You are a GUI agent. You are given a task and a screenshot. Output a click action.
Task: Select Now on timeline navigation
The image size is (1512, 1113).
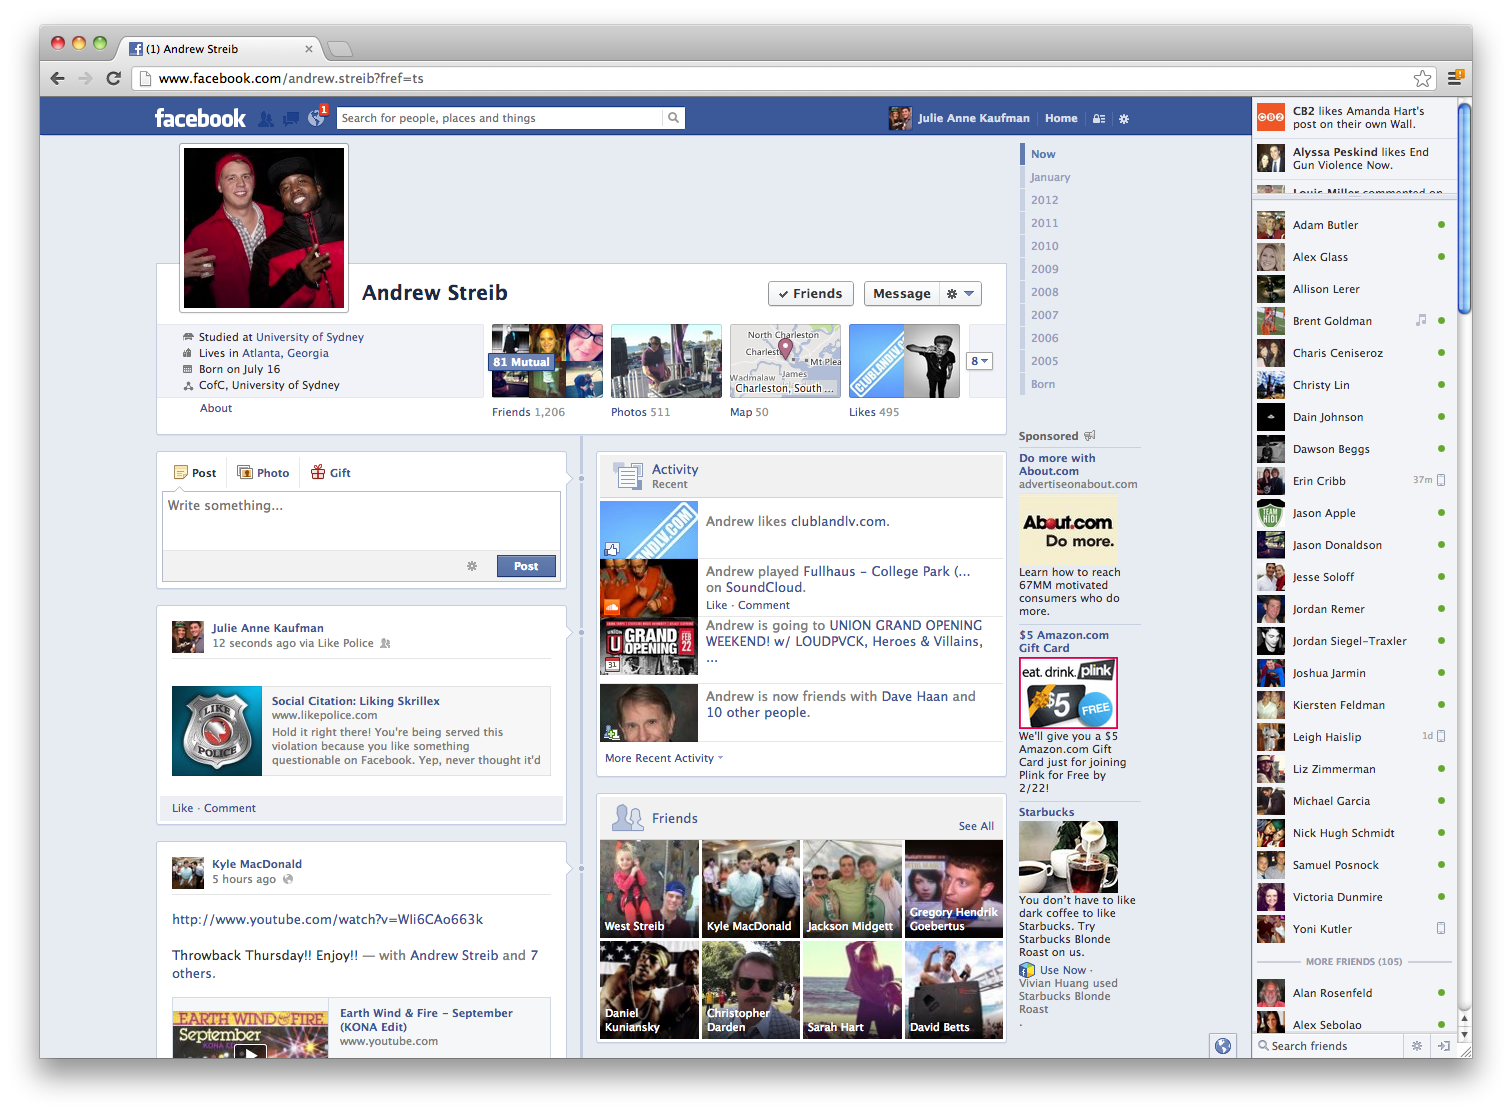[x=1043, y=154]
